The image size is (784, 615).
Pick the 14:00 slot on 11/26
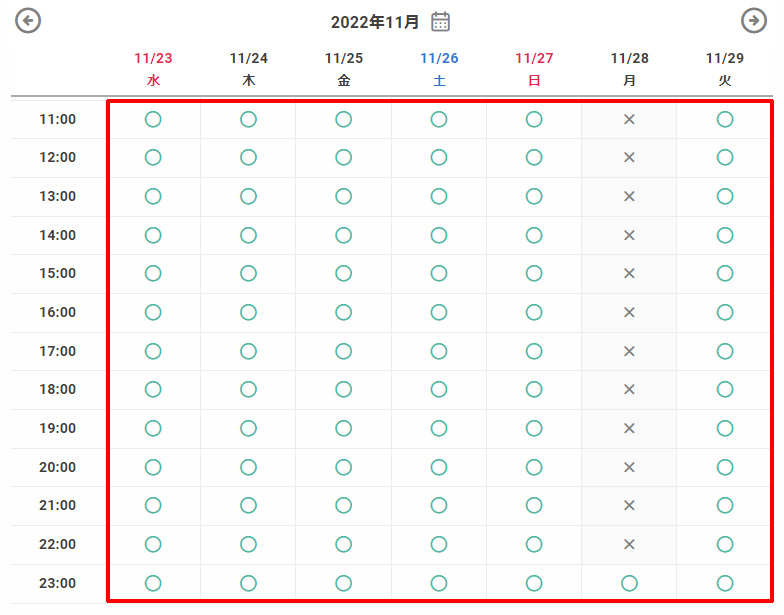tap(439, 236)
